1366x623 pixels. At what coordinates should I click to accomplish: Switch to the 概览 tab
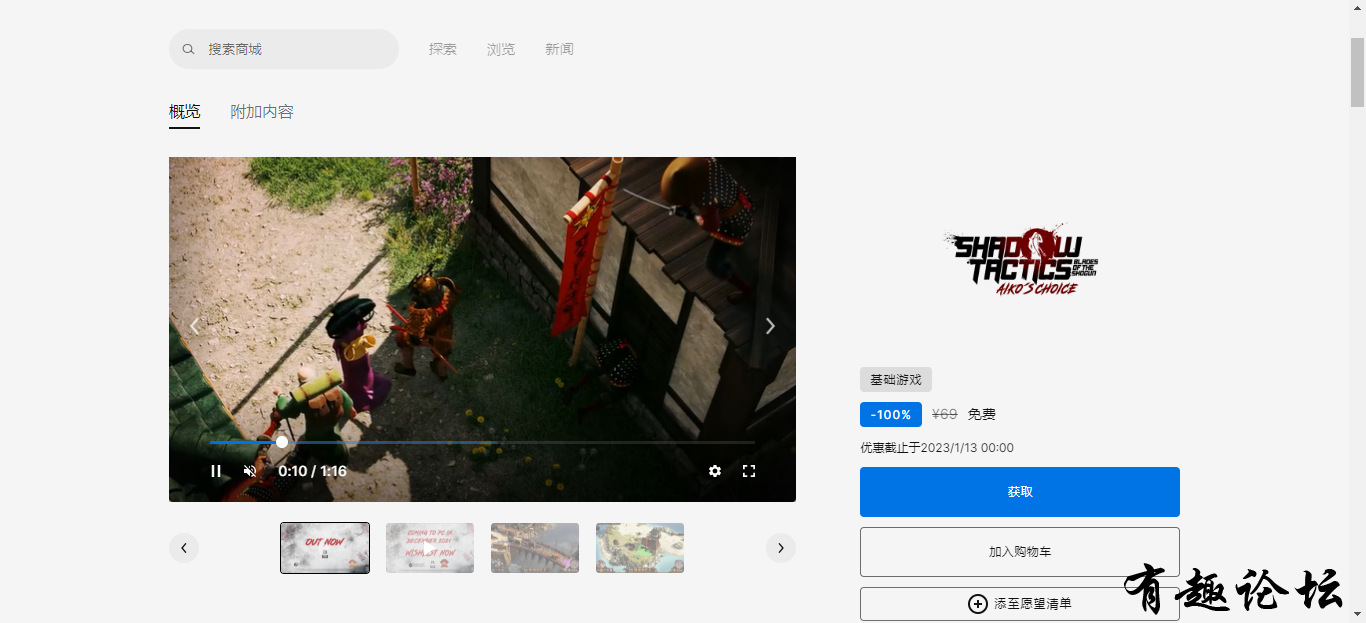(x=184, y=112)
